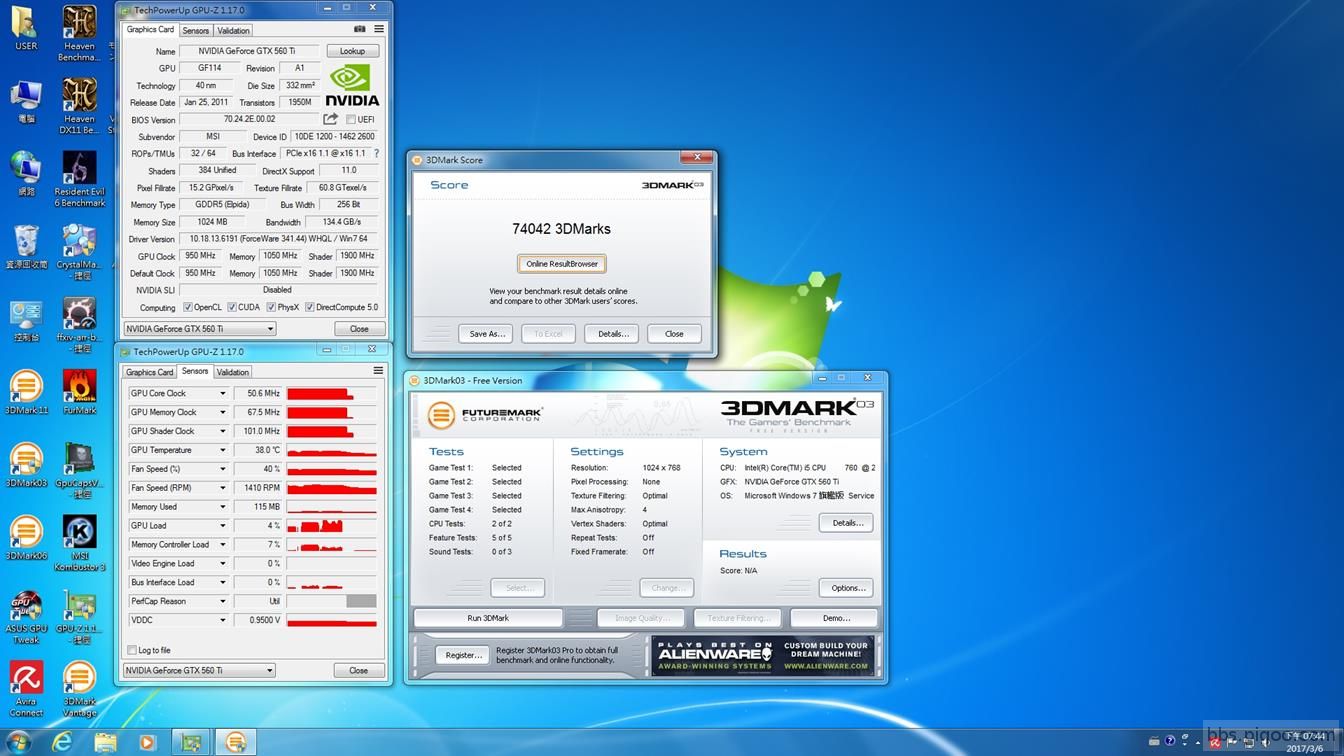
Task: Click the Run 3DMark button
Action: tap(488, 618)
